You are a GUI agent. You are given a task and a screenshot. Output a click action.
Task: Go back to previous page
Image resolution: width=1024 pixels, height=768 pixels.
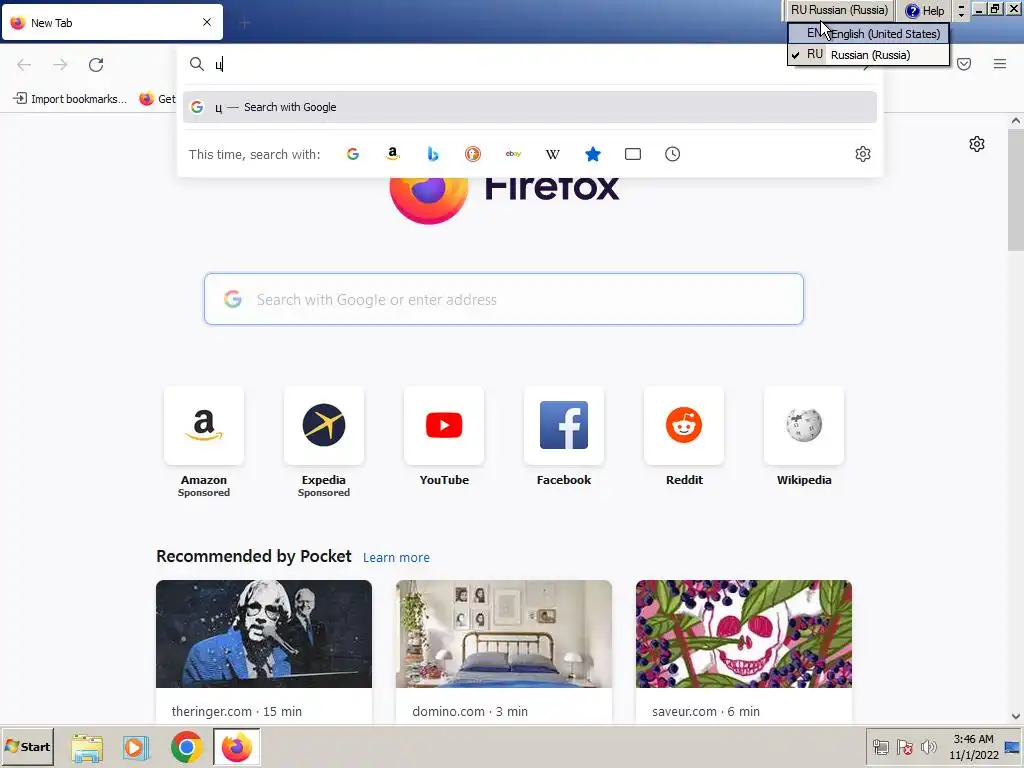pyautogui.click(x=24, y=64)
